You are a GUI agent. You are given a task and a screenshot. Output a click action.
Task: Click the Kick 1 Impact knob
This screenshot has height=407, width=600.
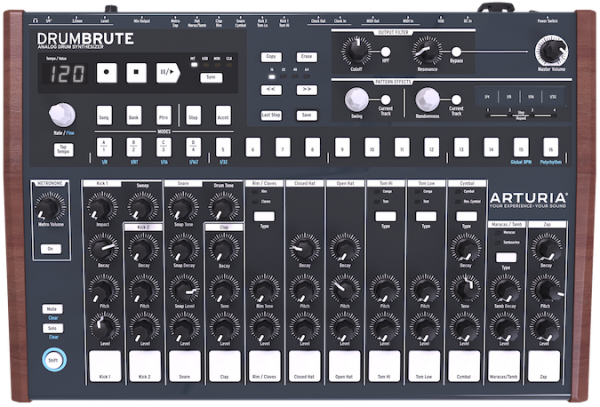102,207
